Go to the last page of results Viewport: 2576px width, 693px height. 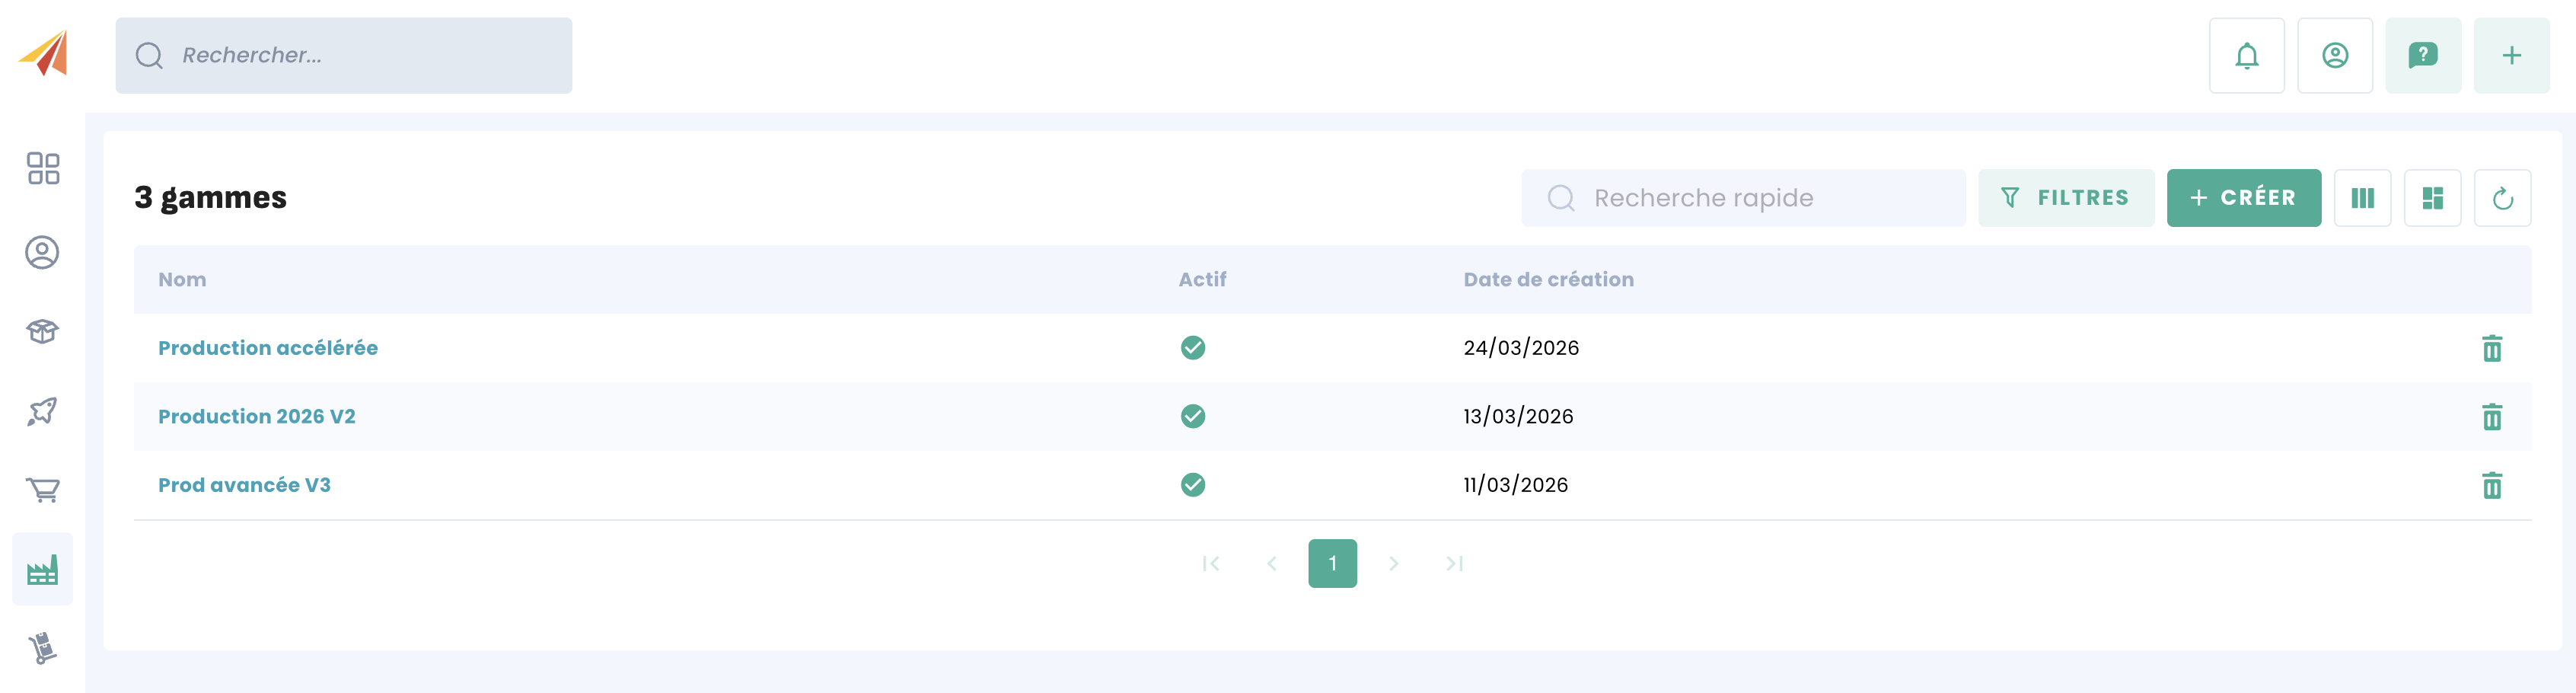[x=1454, y=564]
